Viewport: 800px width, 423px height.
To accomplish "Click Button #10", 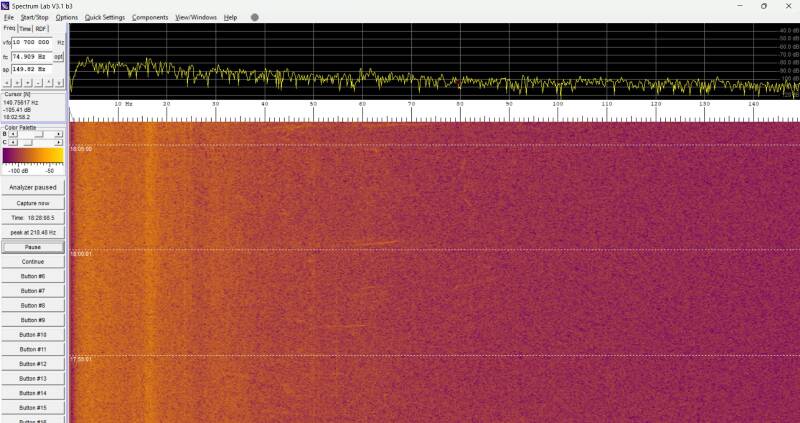I will pos(33,335).
